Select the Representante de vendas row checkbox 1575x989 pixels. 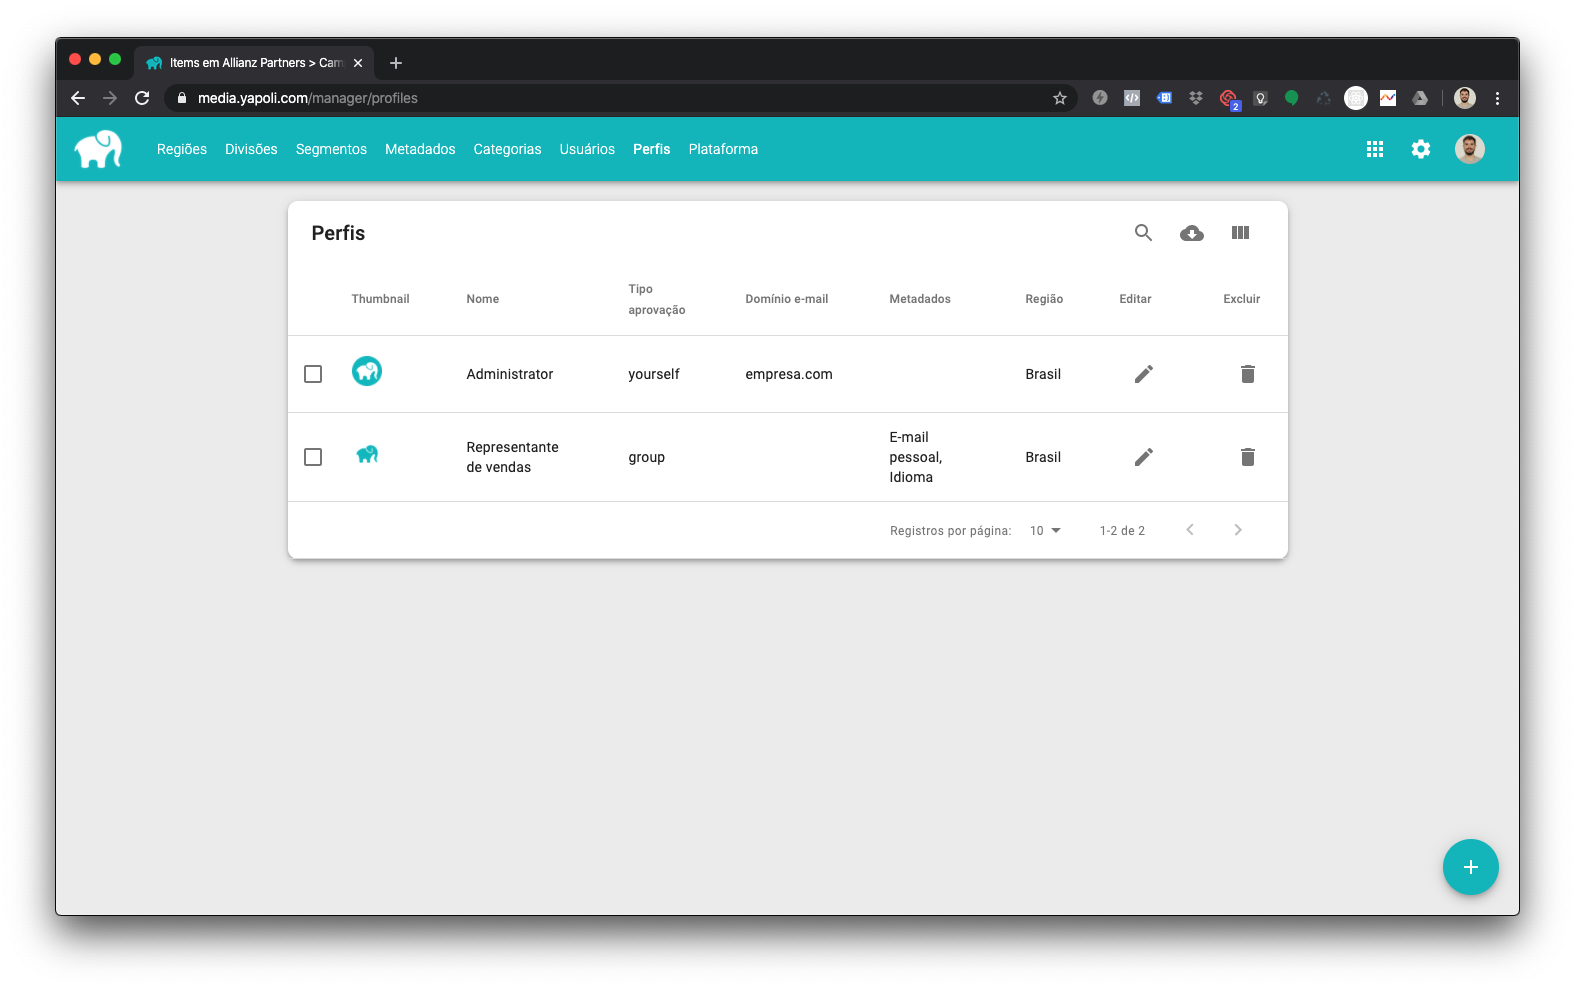(313, 457)
